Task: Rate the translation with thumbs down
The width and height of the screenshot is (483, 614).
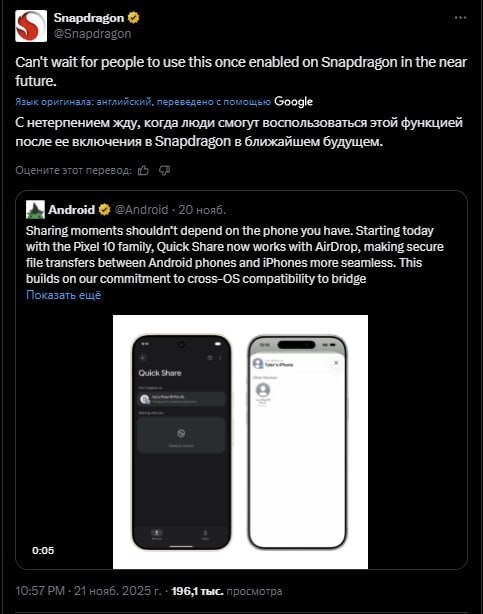Action: pyautogui.click(x=165, y=170)
